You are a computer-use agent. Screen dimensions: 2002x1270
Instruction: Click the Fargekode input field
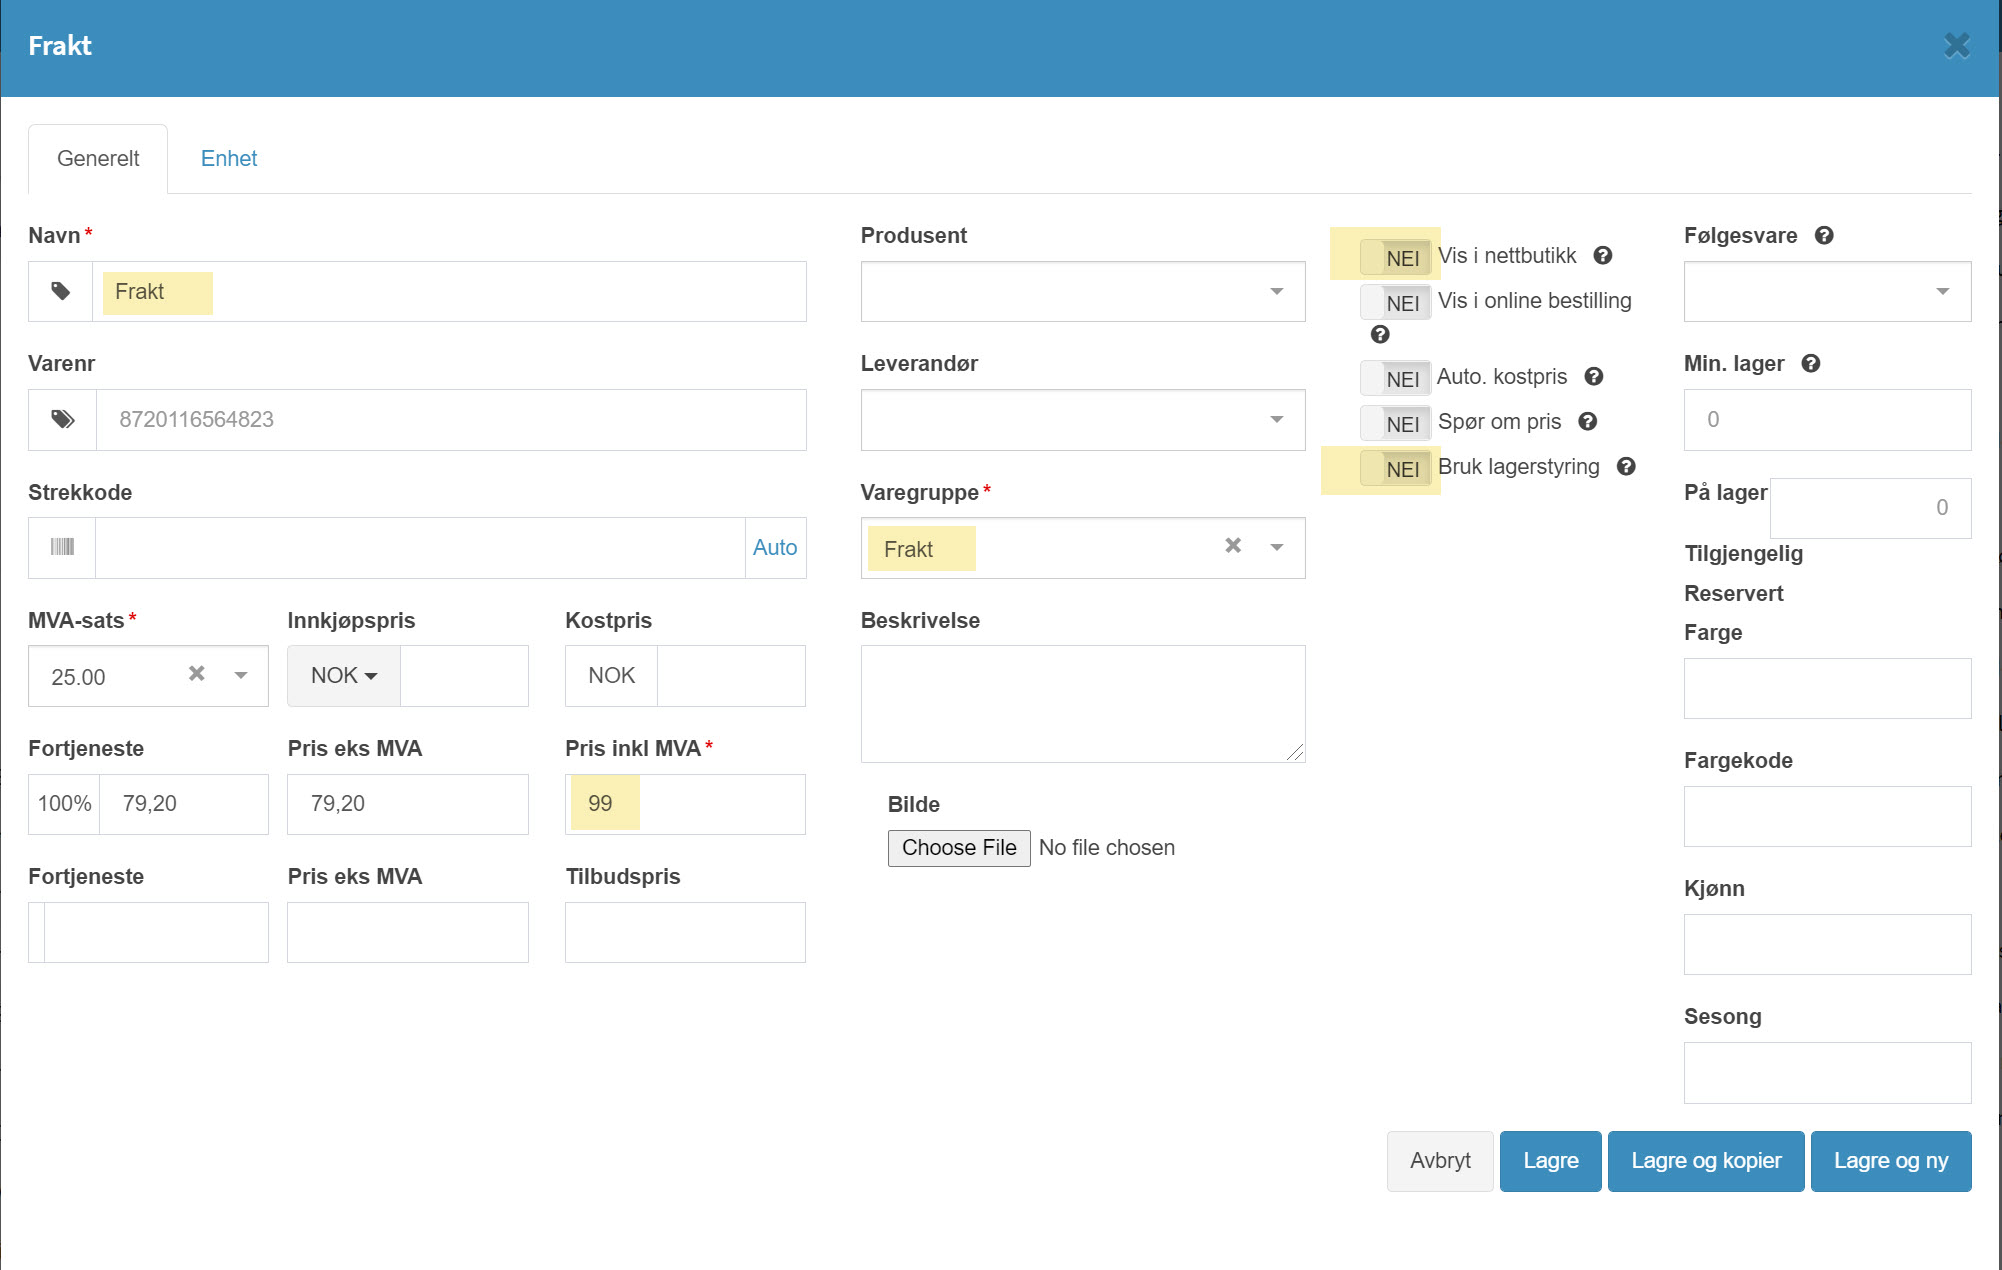1827,816
